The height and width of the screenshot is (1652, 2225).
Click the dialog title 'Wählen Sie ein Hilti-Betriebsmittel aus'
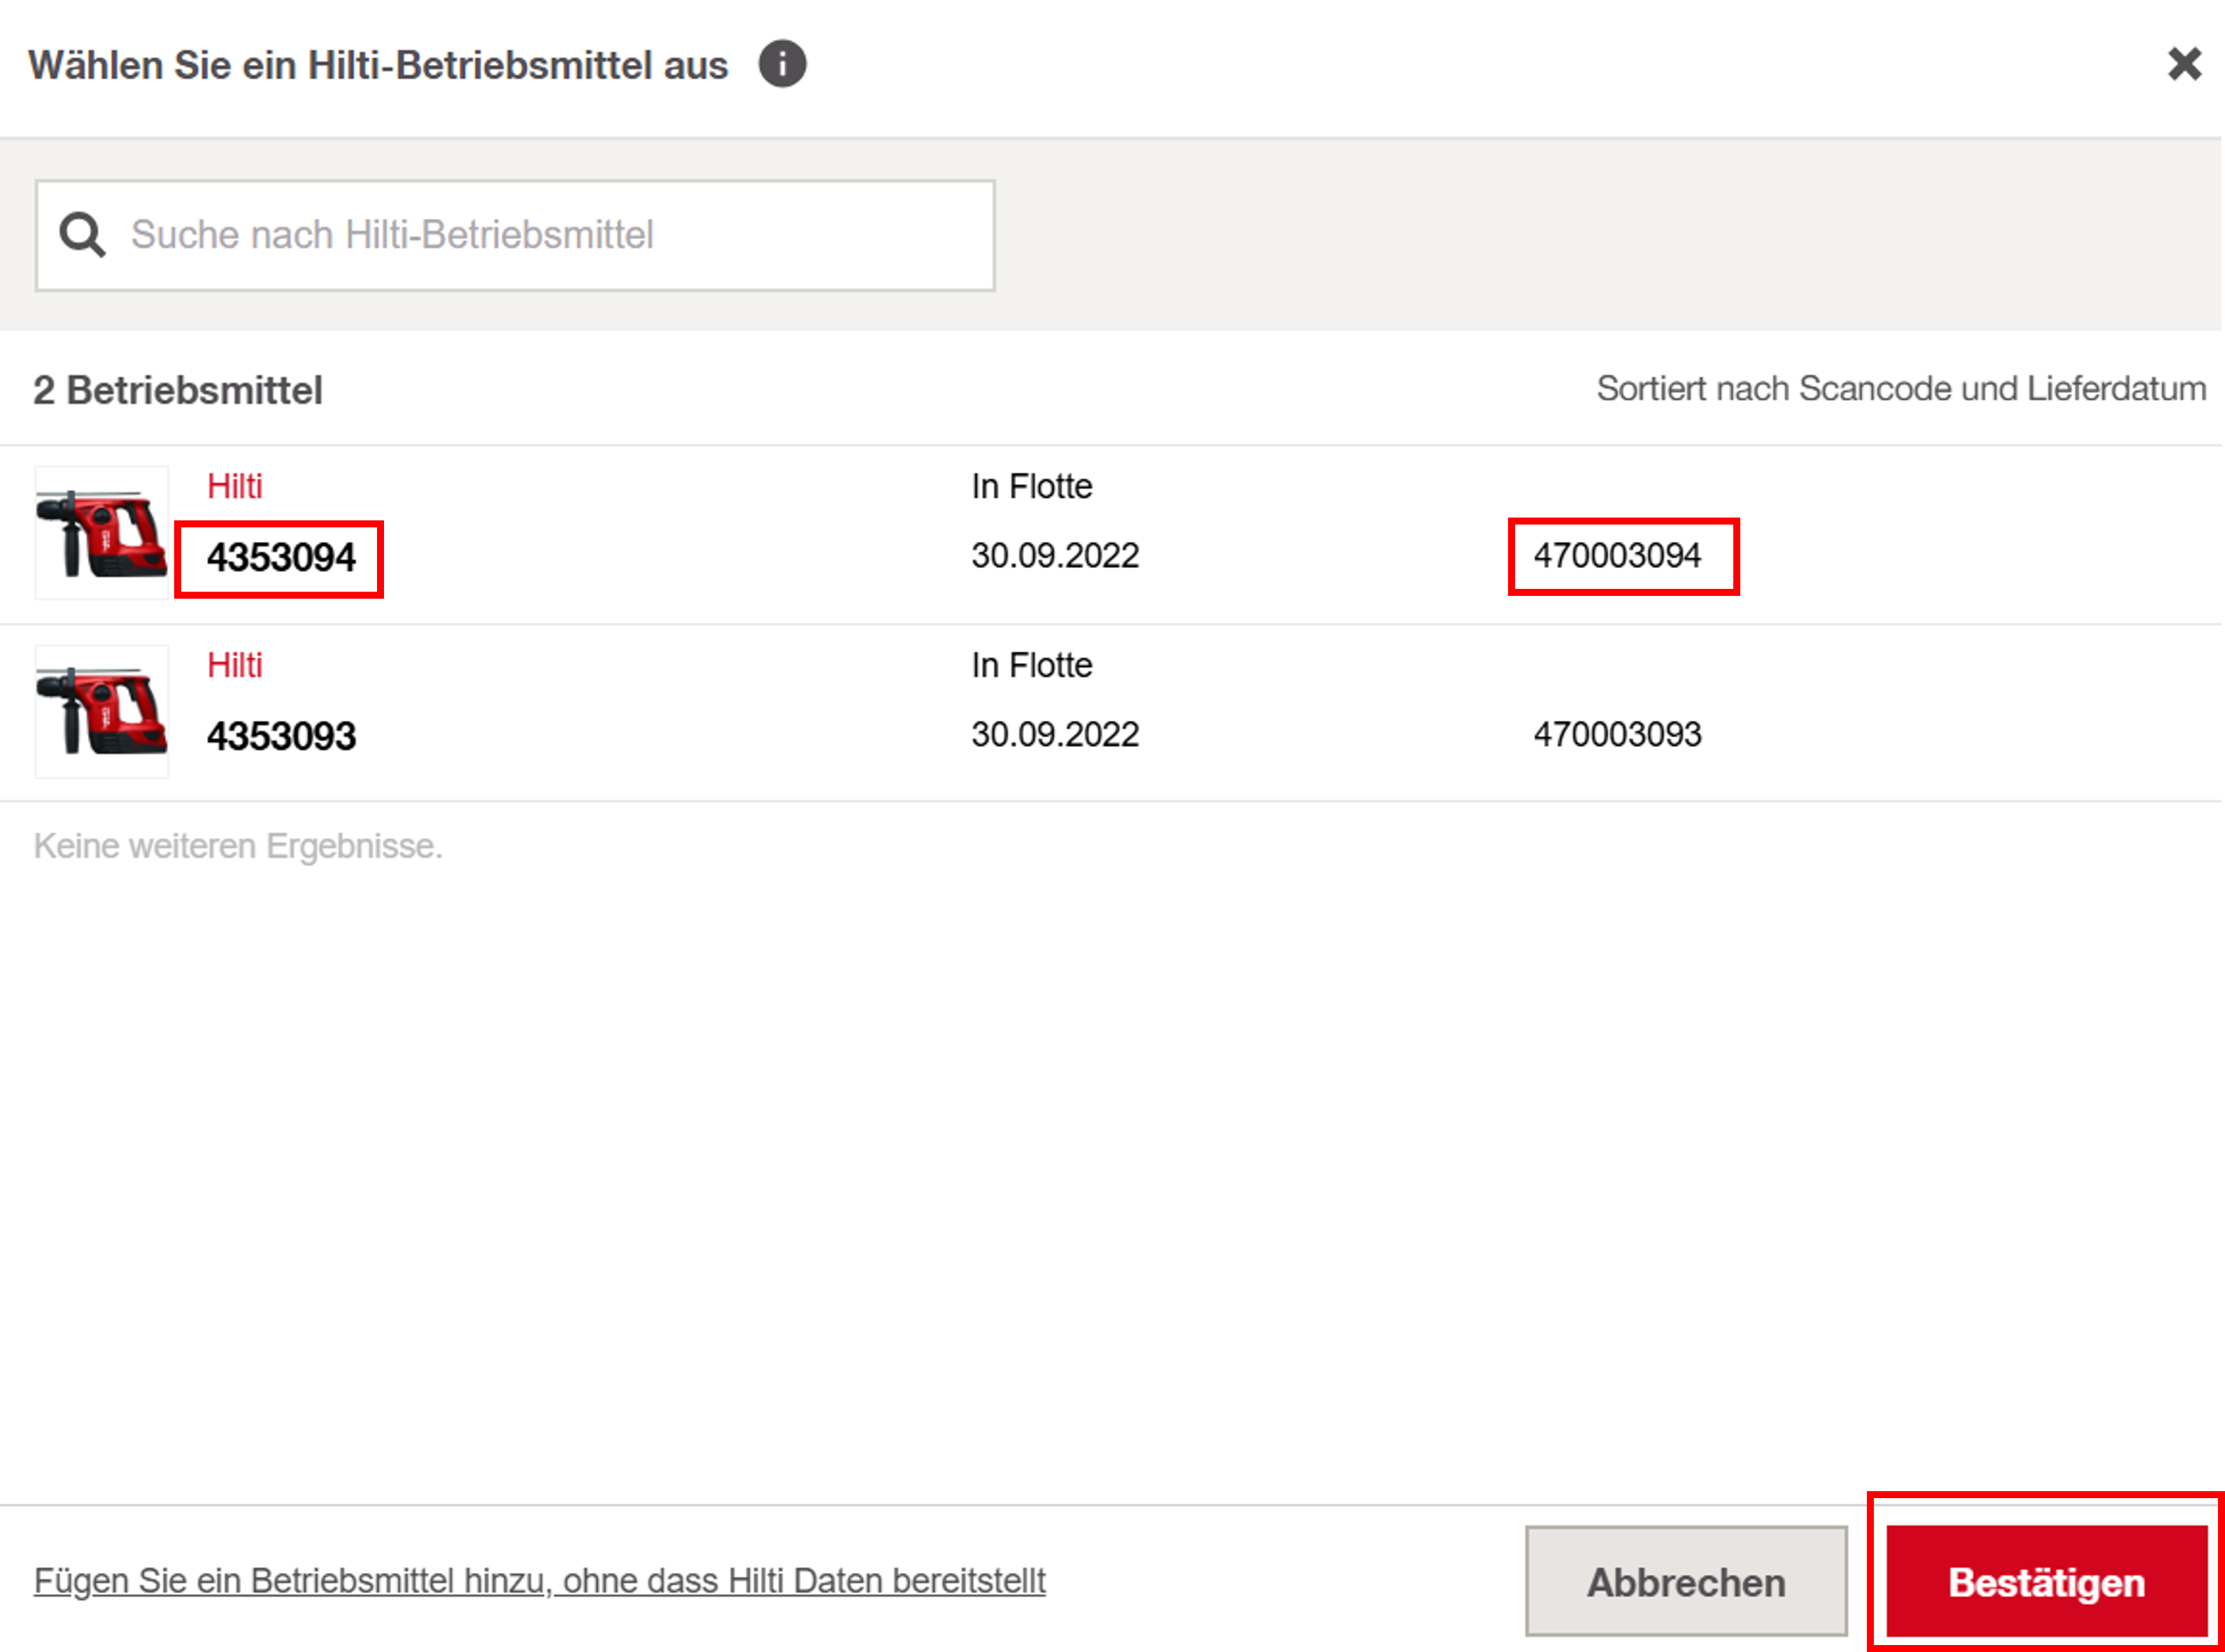[x=378, y=66]
